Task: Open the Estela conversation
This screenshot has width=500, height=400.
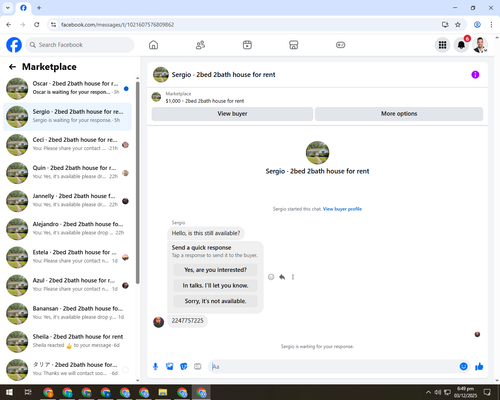Action: pos(67,257)
